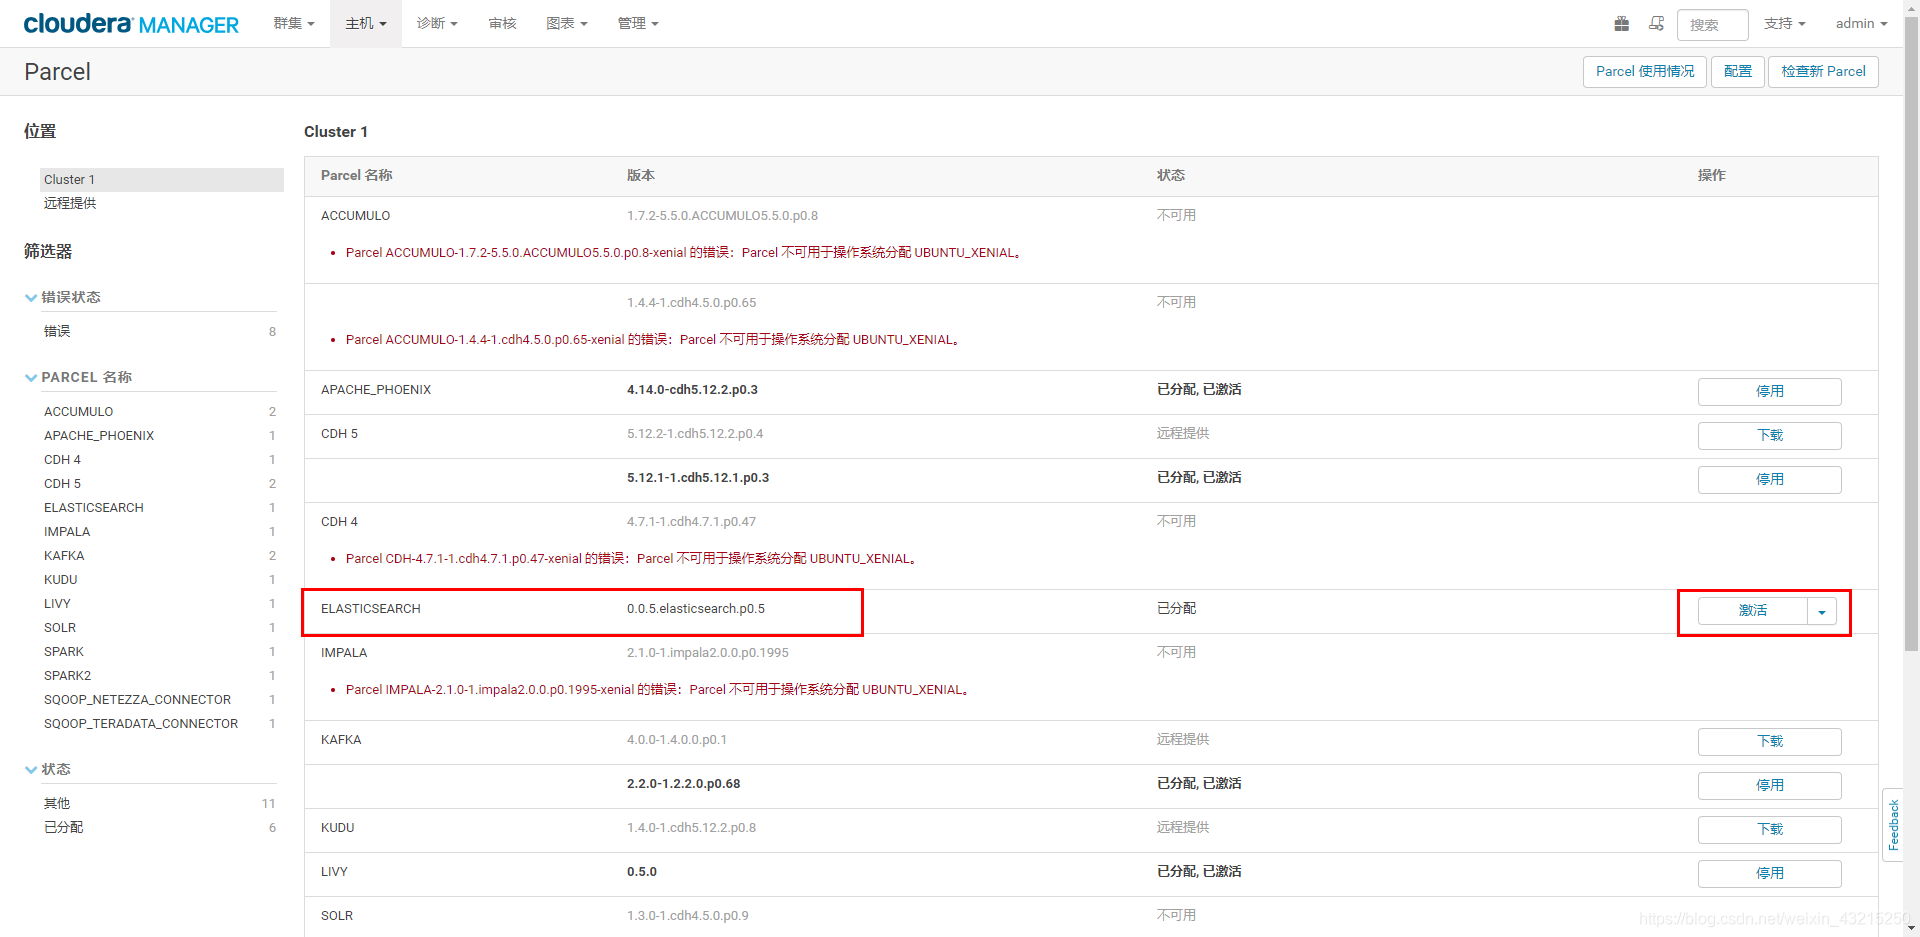Click the Parcel 使用情况 button

[1645, 71]
